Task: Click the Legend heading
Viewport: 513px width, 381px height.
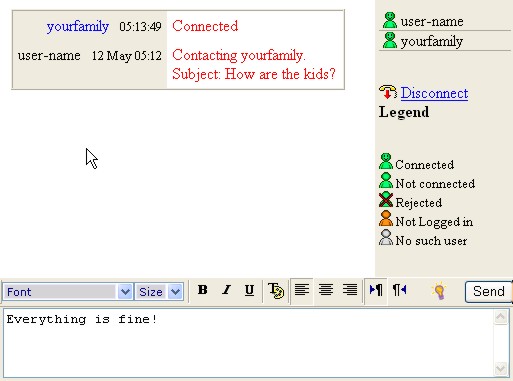Action: click(404, 113)
